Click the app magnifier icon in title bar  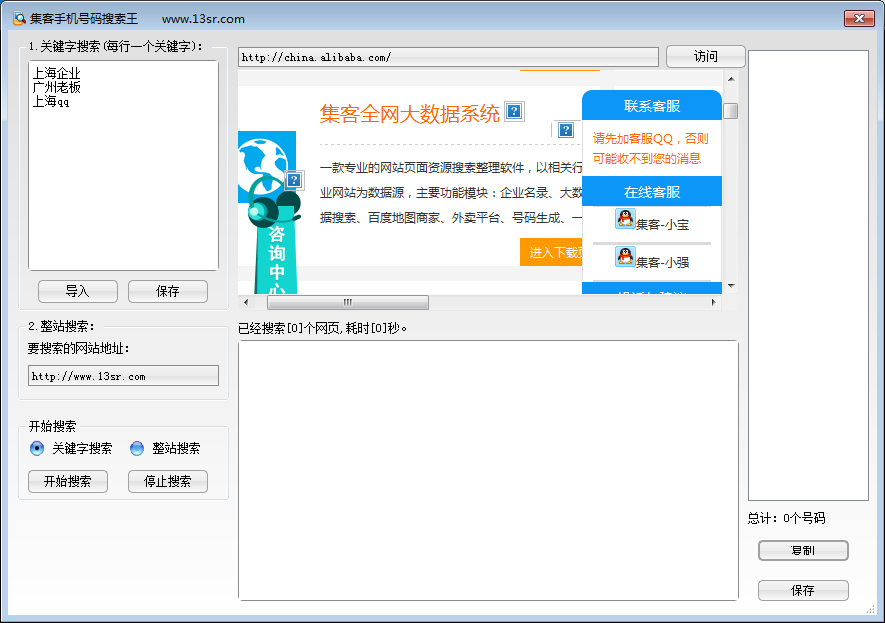(x=19, y=18)
